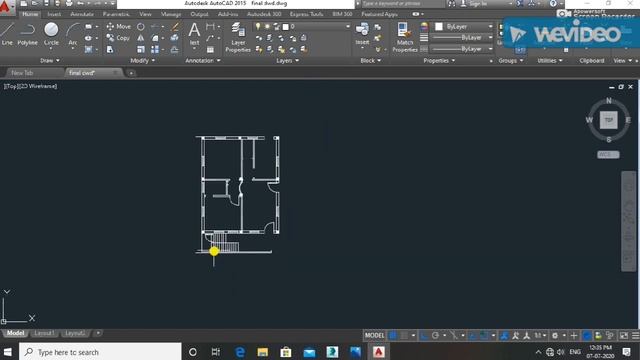
Task: Expand the Modify panel
Action: click(142, 60)
